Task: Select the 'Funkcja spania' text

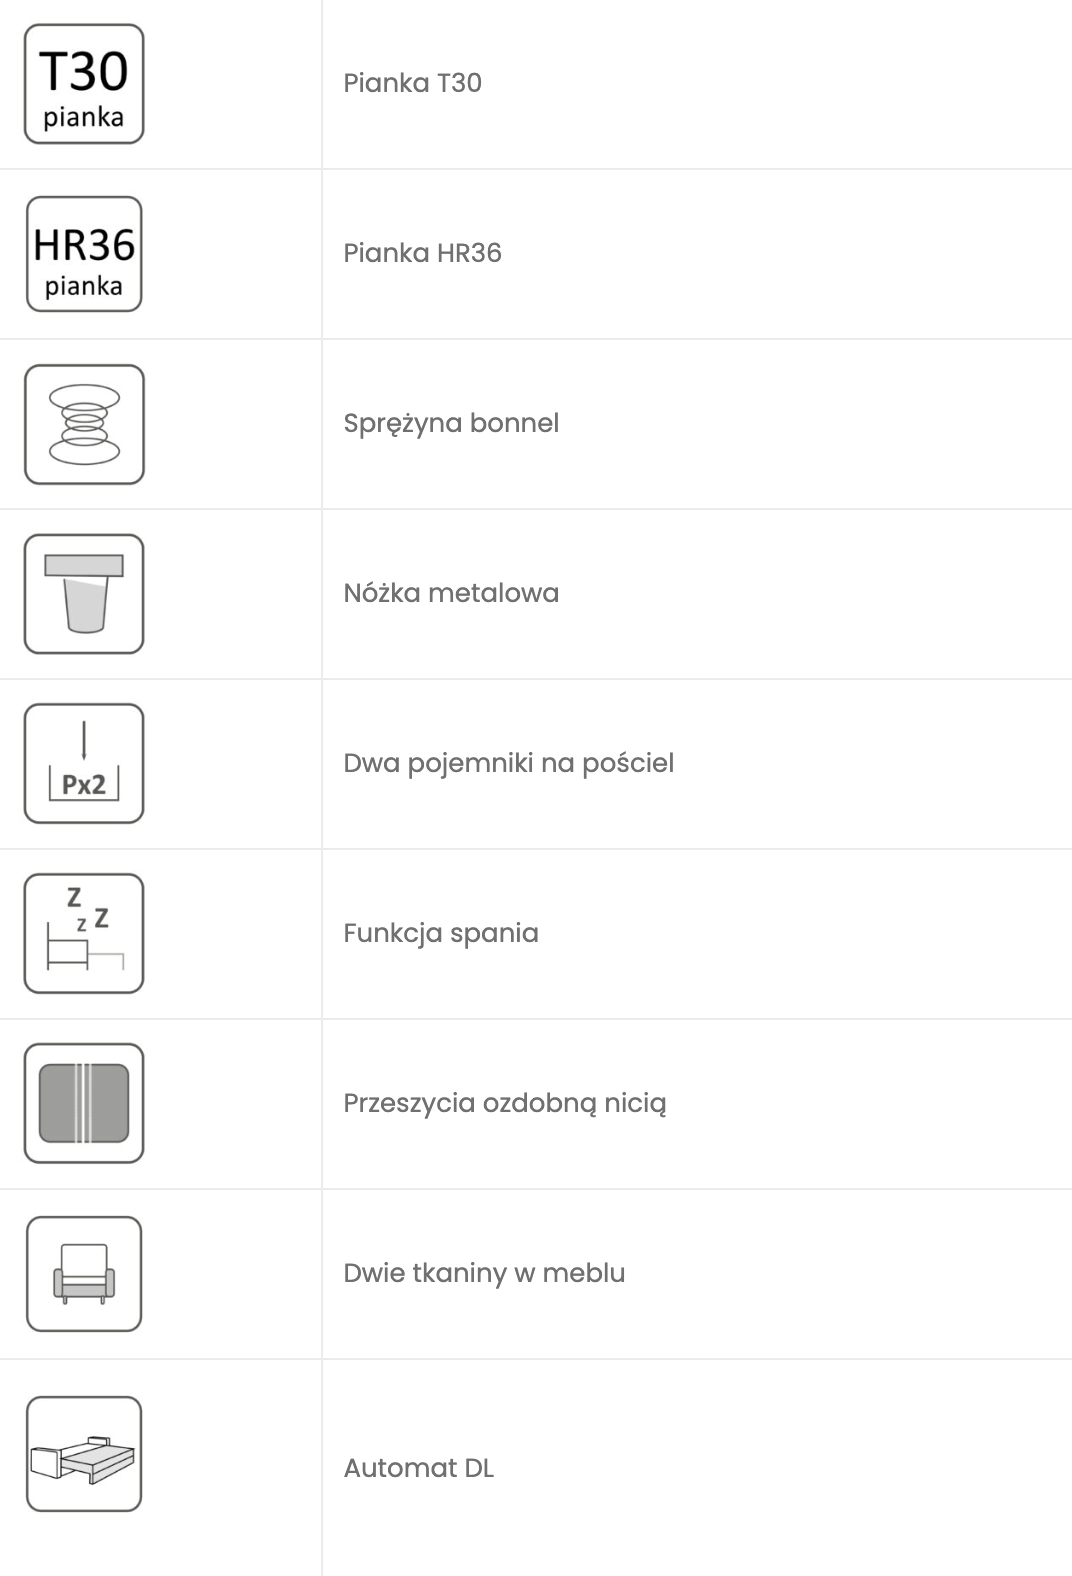Action: pyautogui.click(x=441, y=933)
